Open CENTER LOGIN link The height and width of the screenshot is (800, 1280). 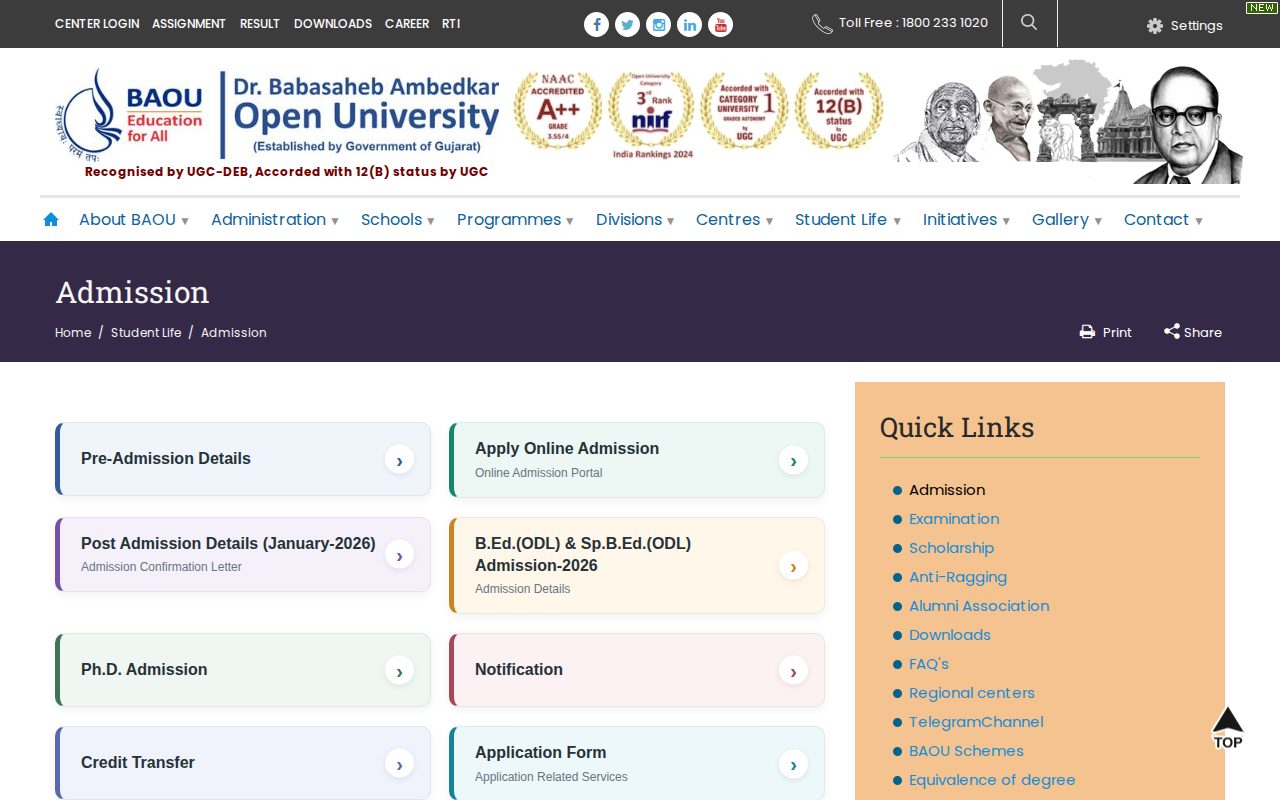[97, 23]
